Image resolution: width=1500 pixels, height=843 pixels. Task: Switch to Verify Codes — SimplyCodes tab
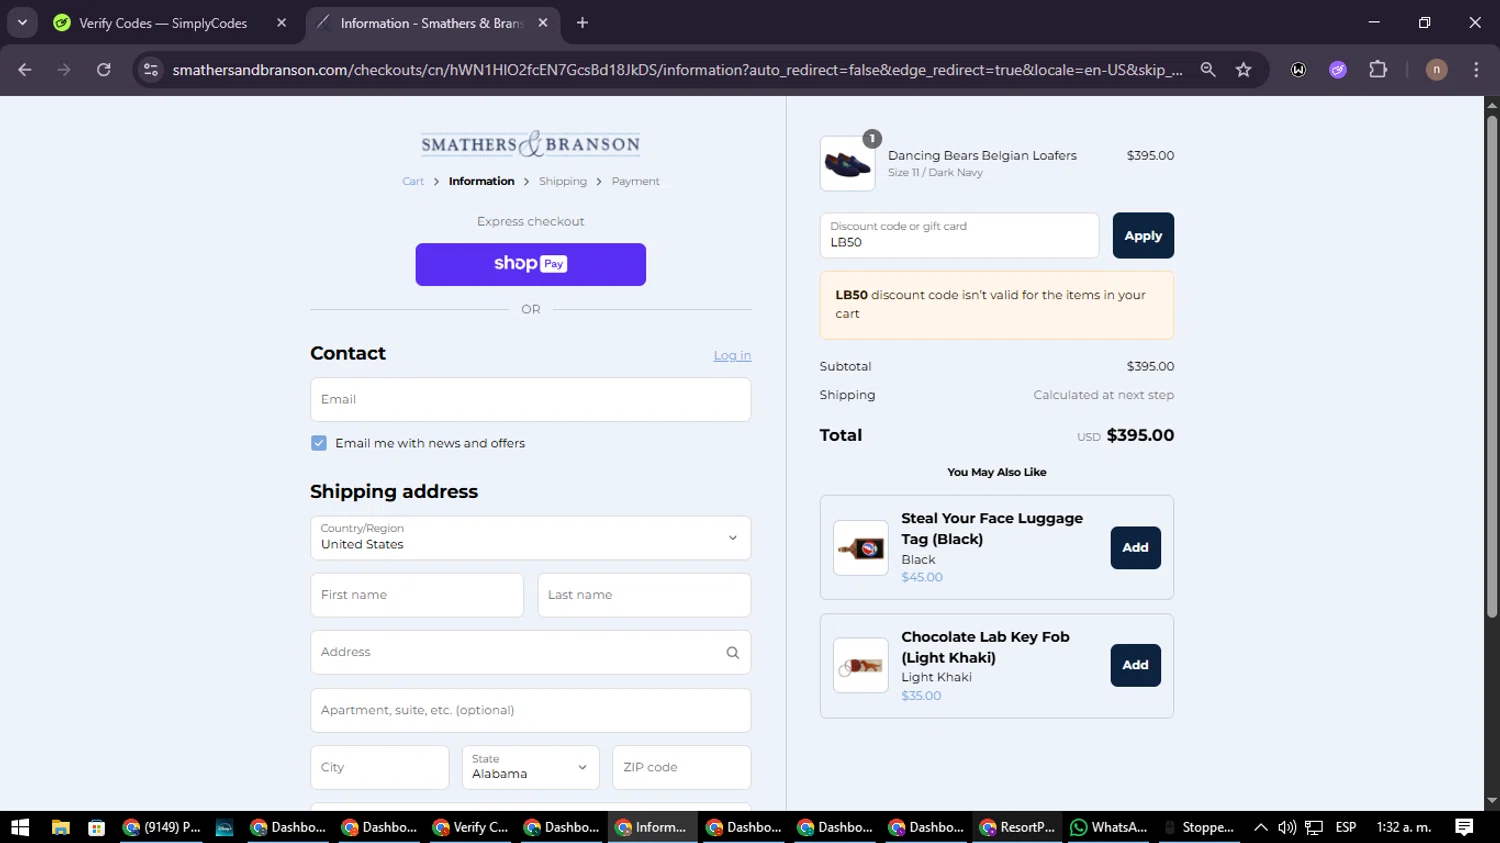(163, 23)
